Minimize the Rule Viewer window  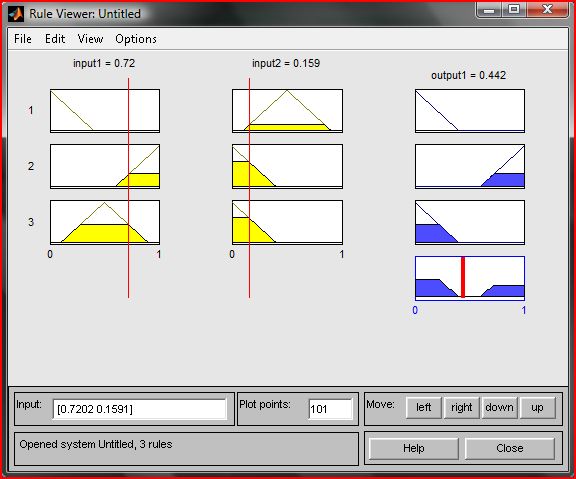tap(489, 10)
